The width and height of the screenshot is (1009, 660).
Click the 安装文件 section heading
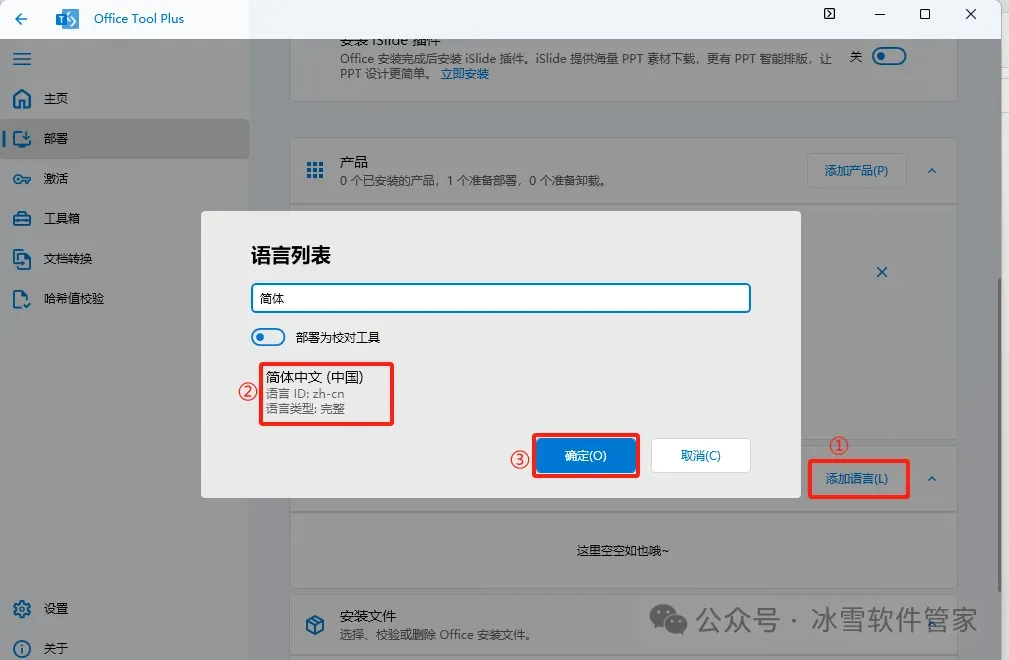click(x=368, y=616)
